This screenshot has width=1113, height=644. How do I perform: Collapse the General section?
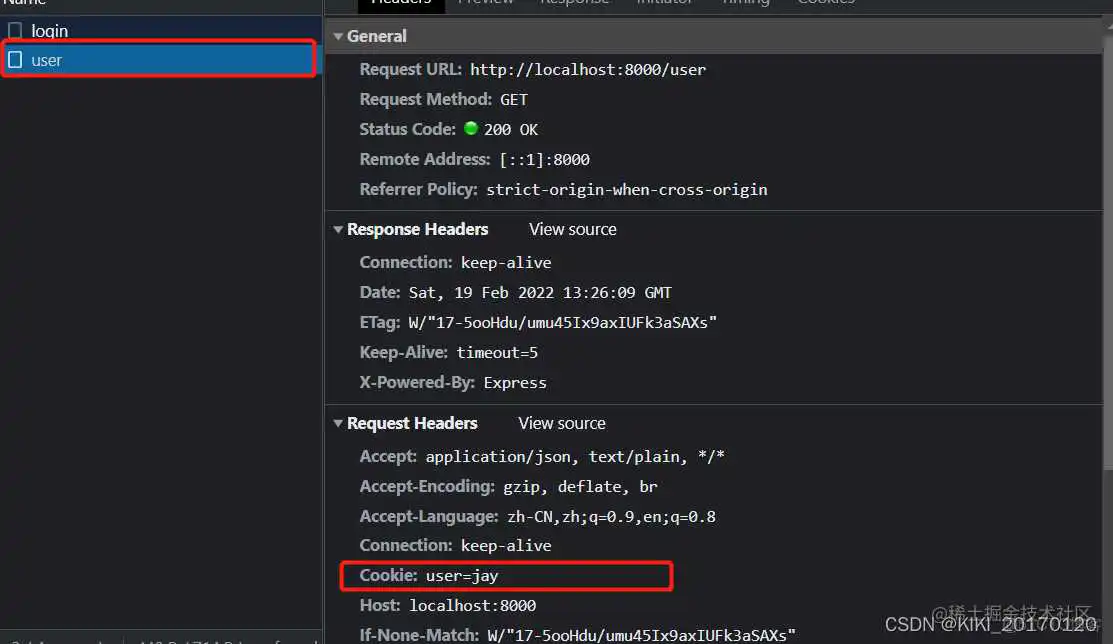click(x=338, y=36)
